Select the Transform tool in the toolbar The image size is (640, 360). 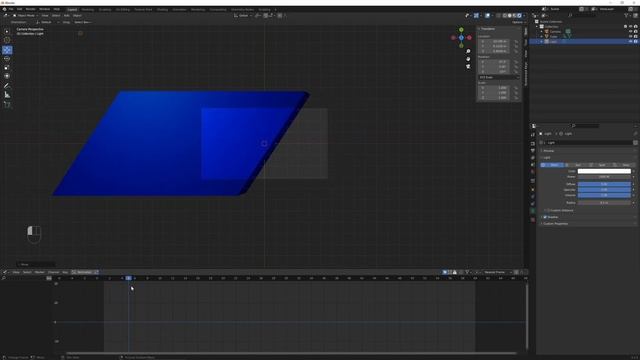click(x=7, y=76)
